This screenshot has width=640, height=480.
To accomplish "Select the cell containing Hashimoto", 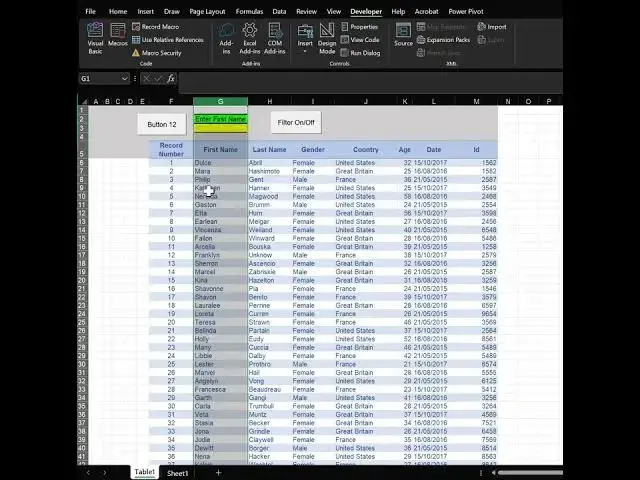I will [x=269, y=171].
